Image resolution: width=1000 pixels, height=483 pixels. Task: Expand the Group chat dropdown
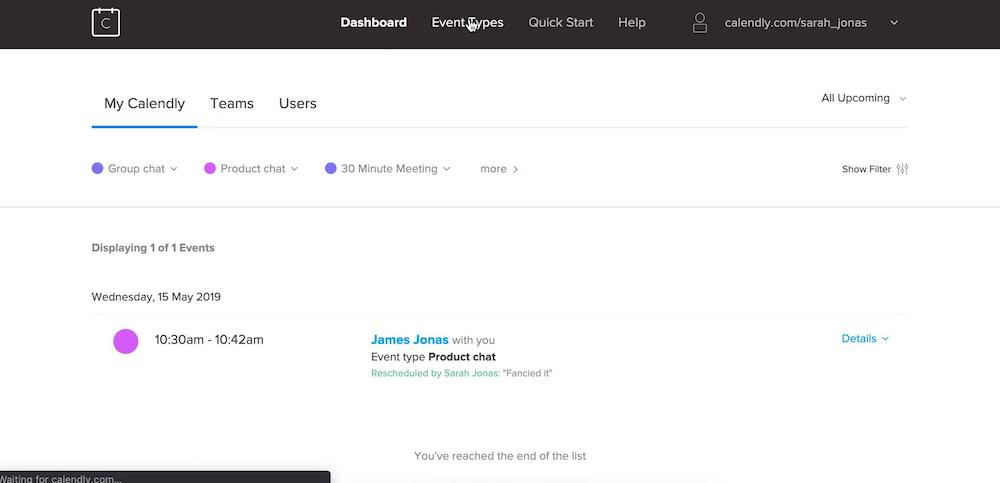pos(174,169)
